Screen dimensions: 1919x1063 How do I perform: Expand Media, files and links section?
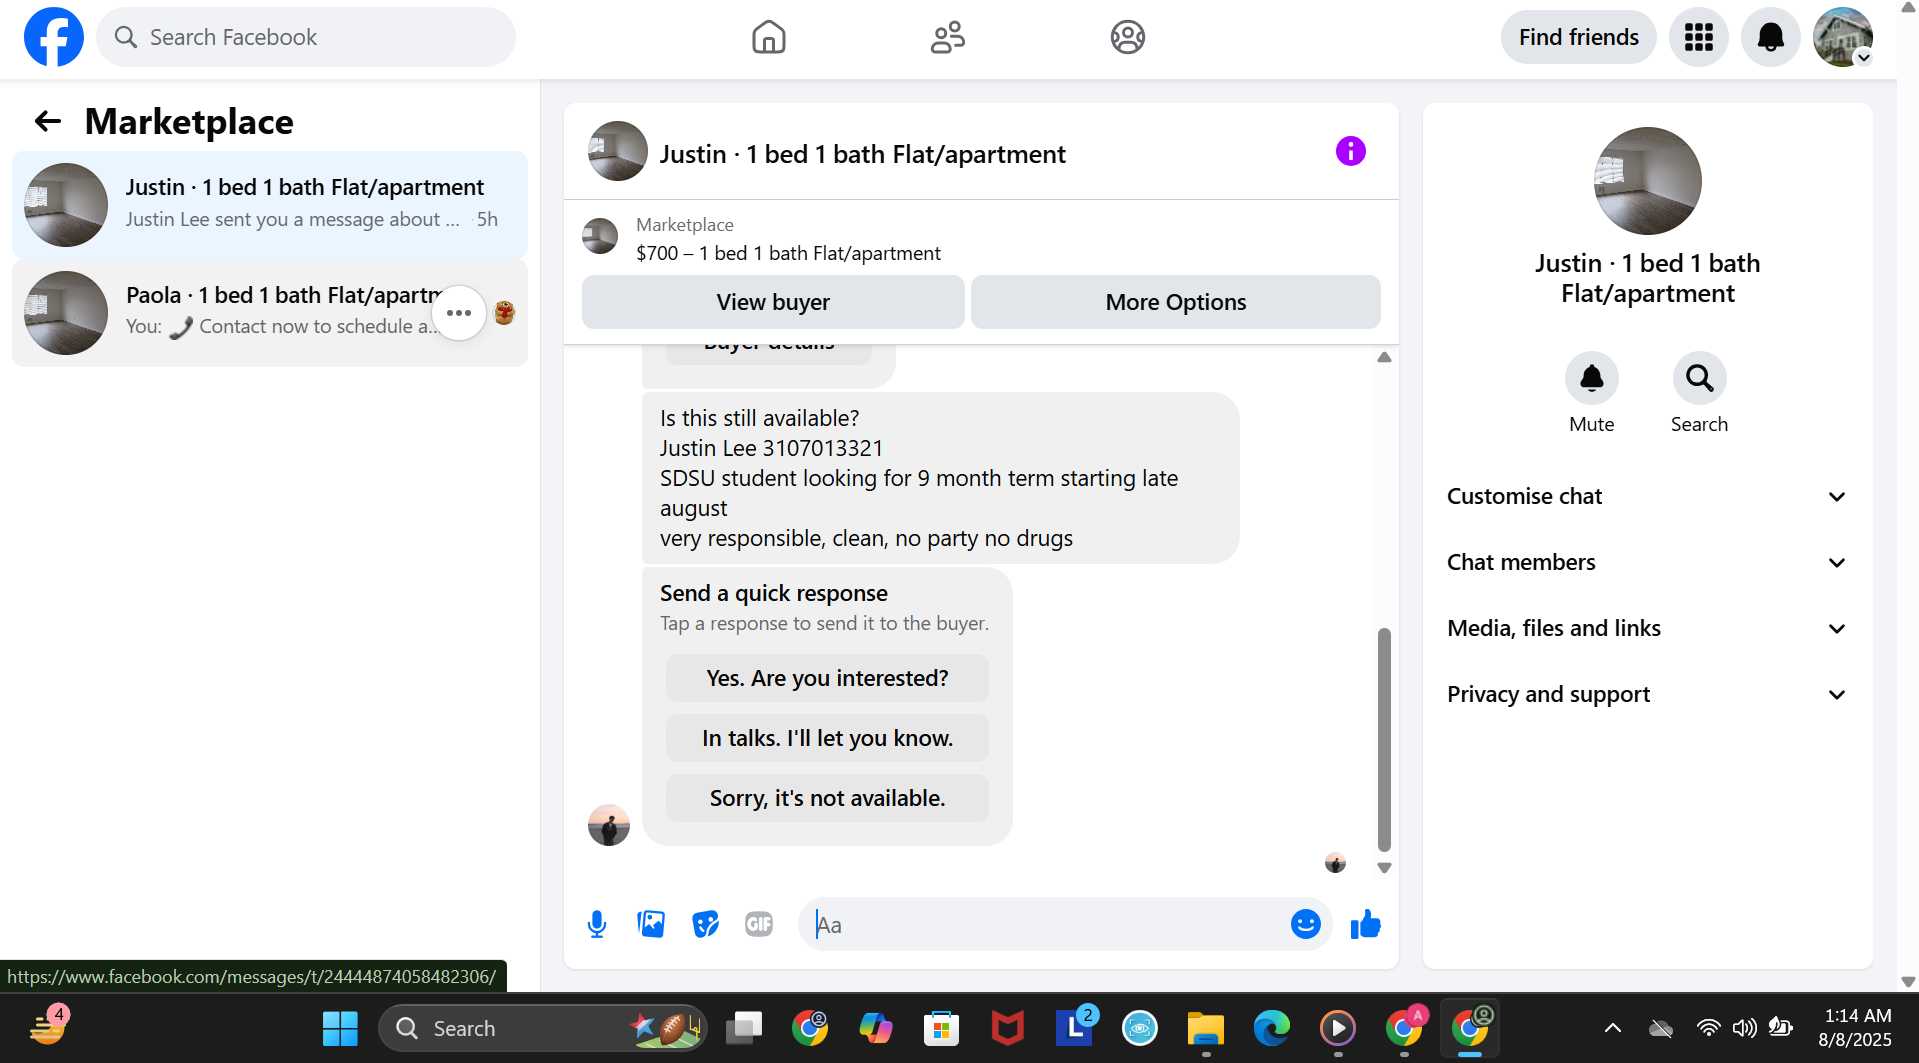(x=1647, y=628)
